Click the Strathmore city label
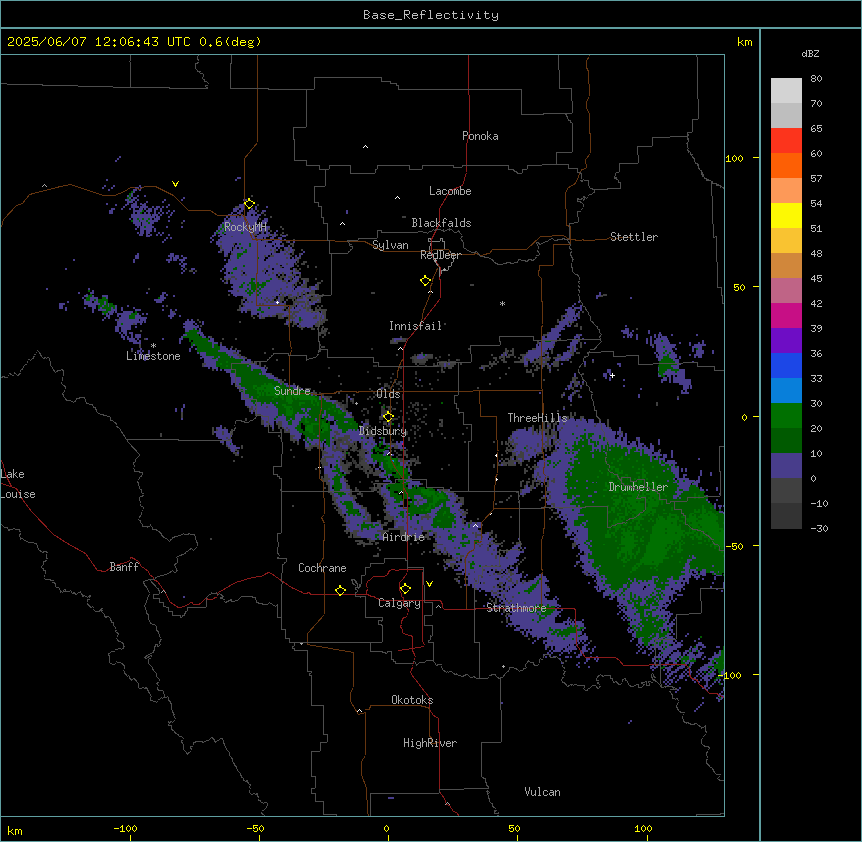 [x=517, y=608]
